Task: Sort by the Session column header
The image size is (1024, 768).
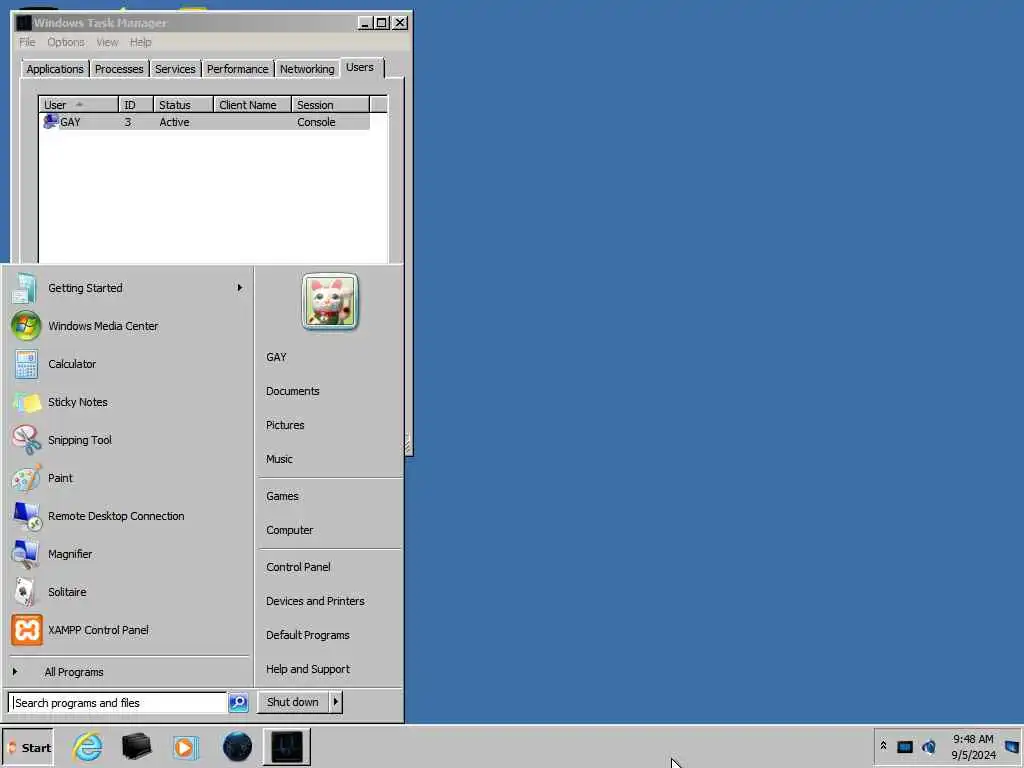Action: 330,104
